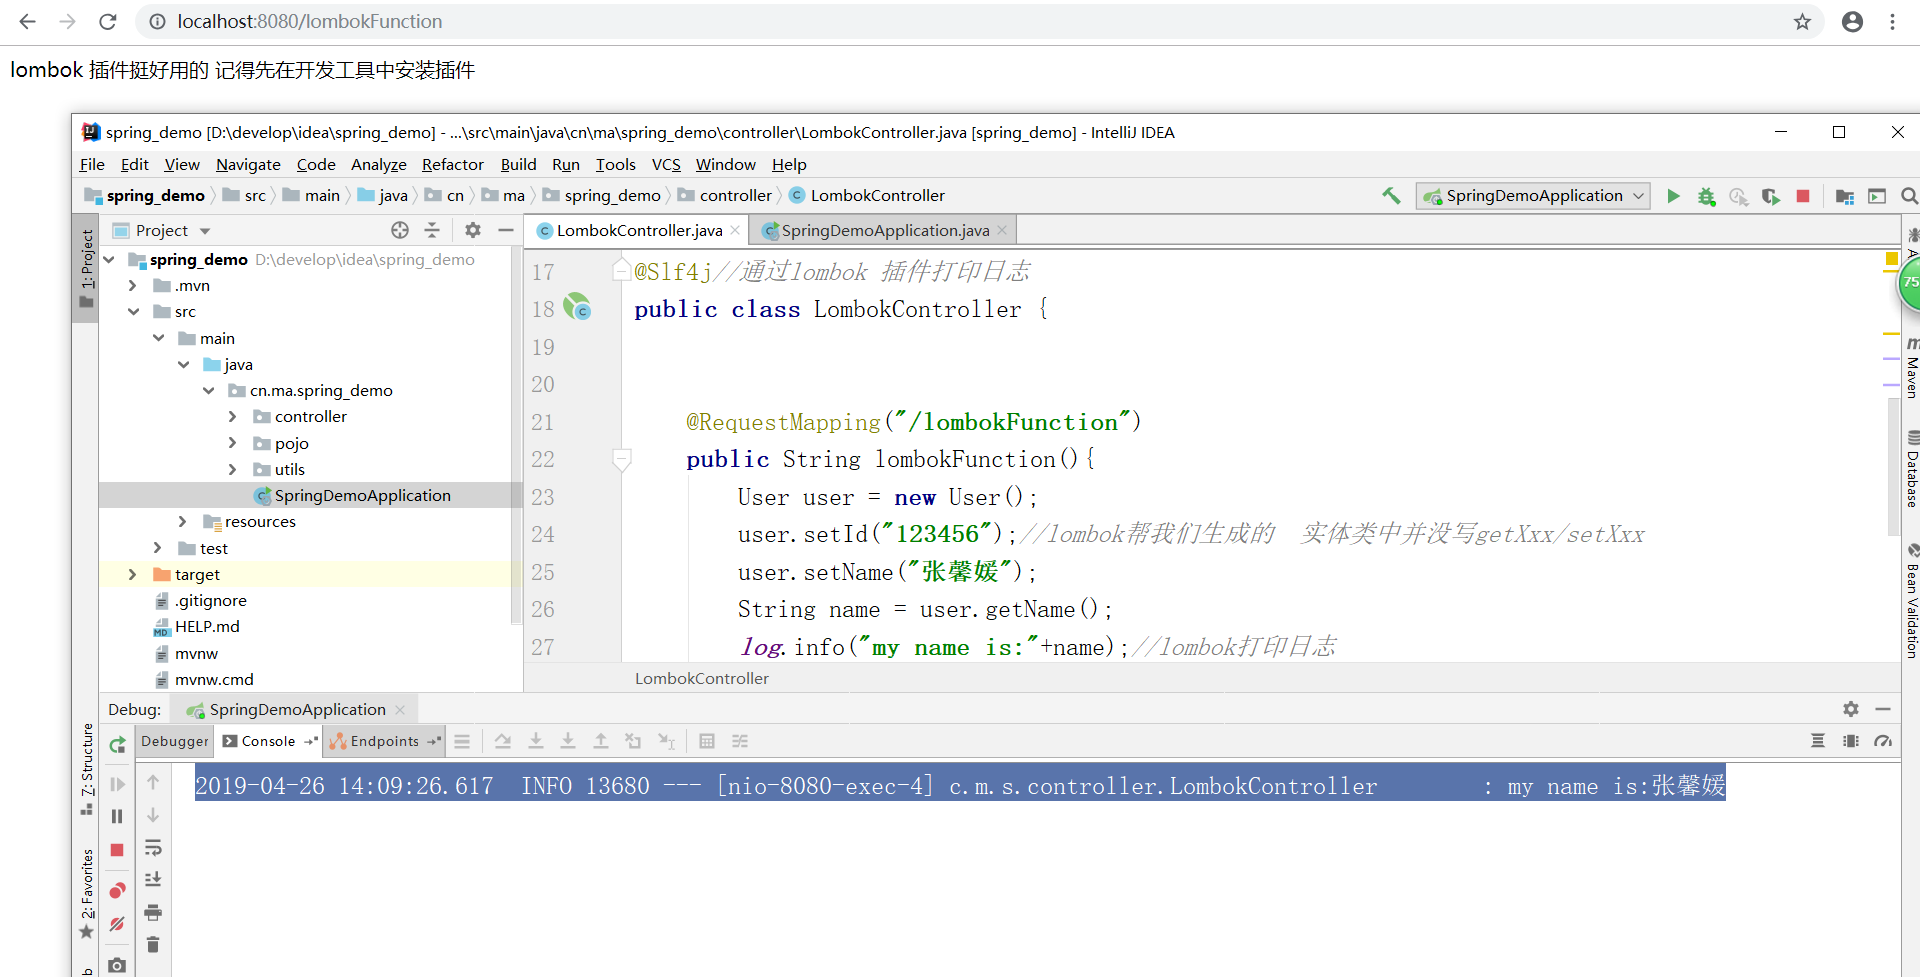Image resolution: width=1920 pixels, height=977 pixels.
Task: Expand the utils package
Action: tap(233, 469)
